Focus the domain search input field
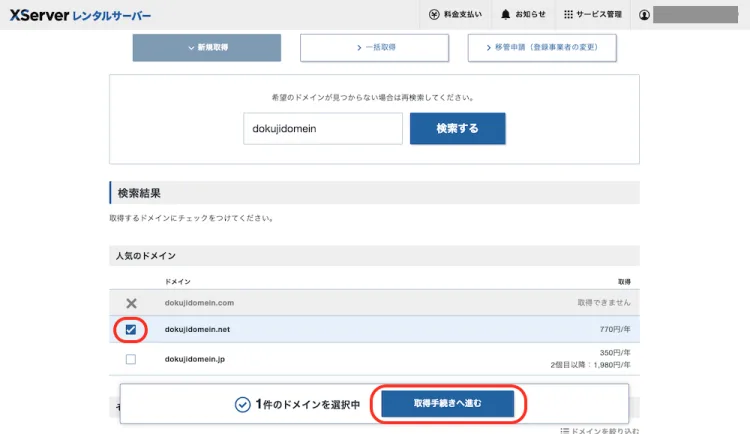The width and height of the screenshot is (750, 434). 323,128
